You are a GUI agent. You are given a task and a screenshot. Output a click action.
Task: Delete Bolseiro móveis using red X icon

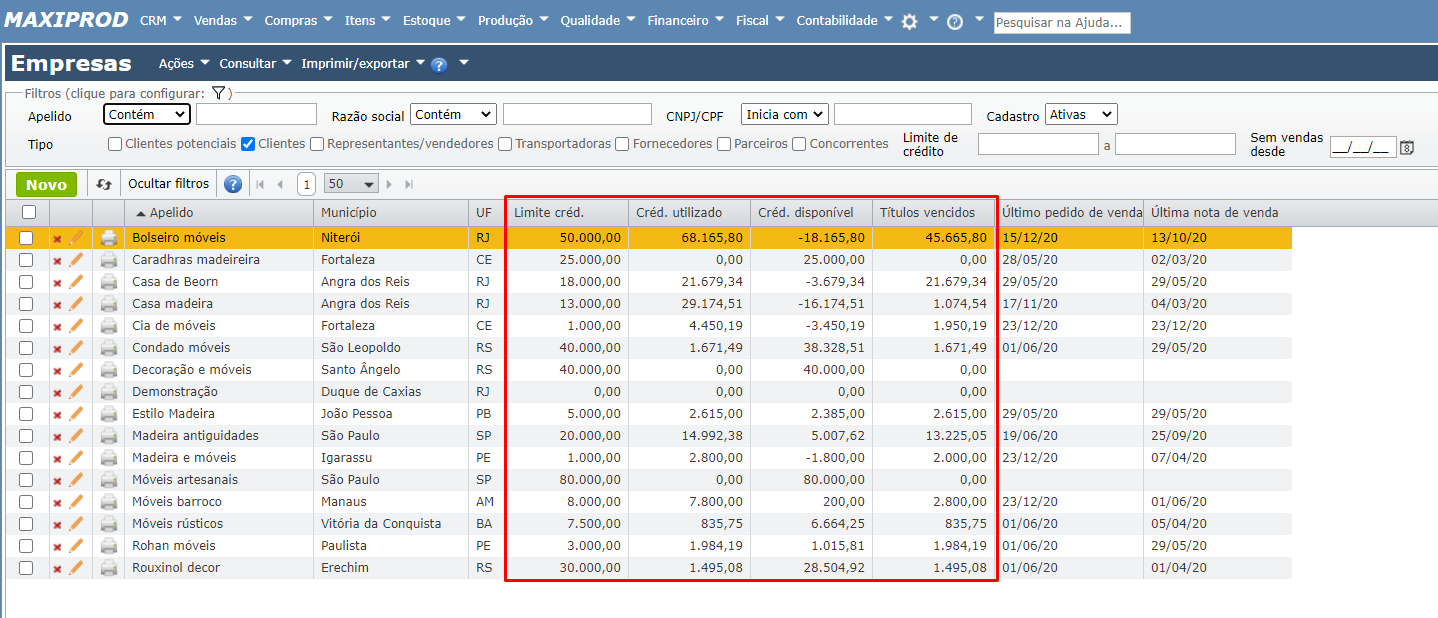[57, 238]
